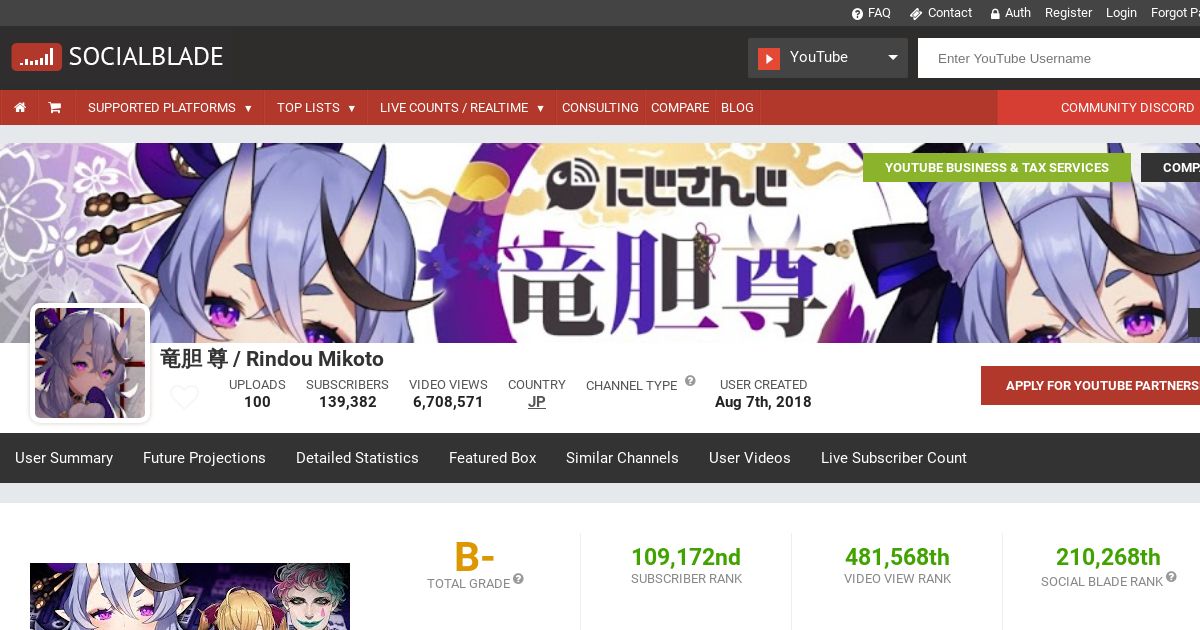Click the Social Blade logo
The height and width of the screenshot is (630, 1200).
click(117, 57)
